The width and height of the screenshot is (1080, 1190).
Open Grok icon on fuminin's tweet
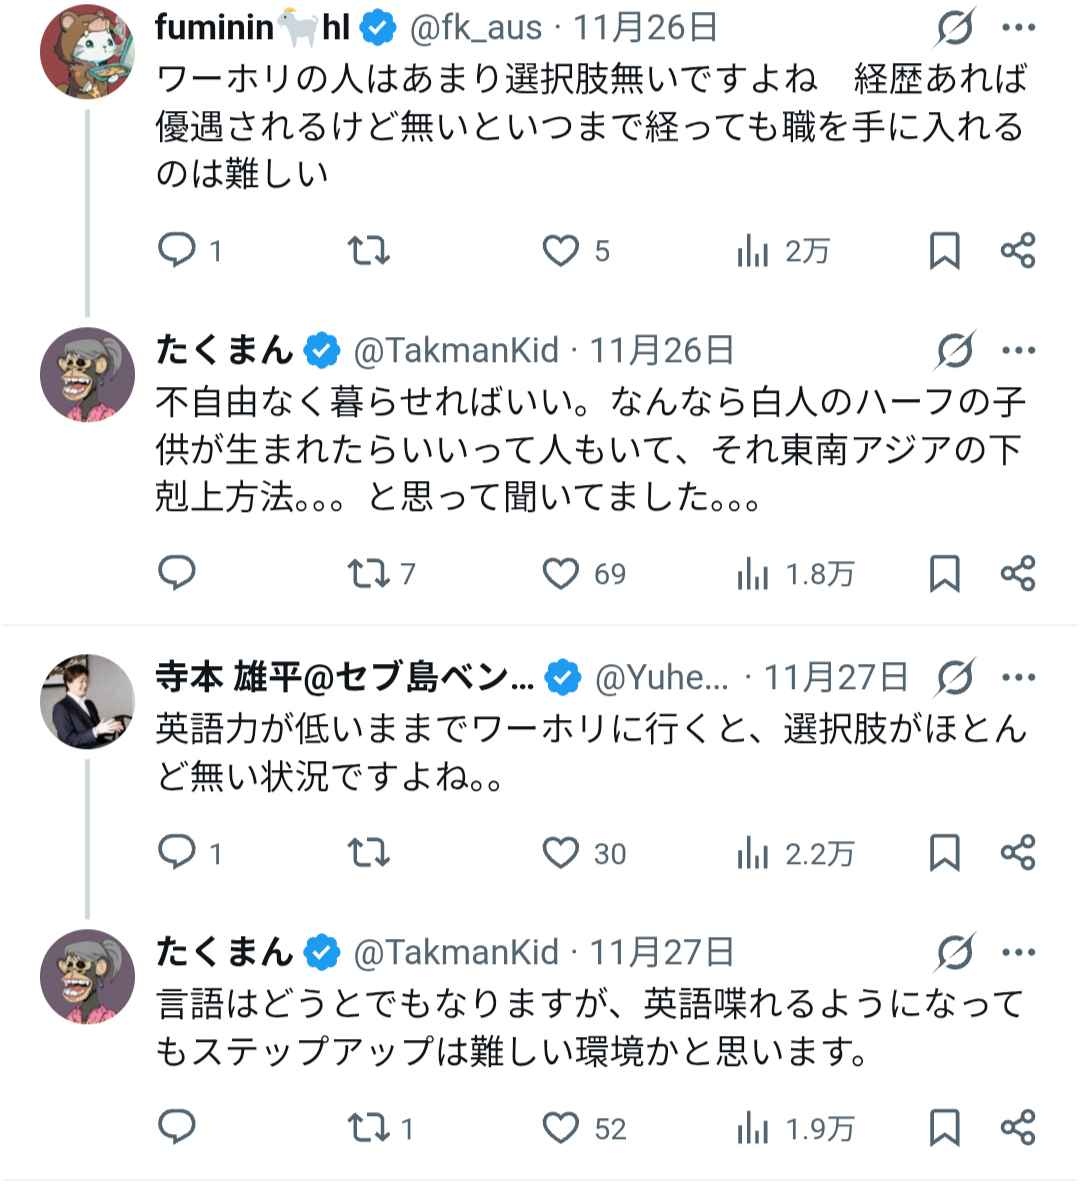(955, 29)
